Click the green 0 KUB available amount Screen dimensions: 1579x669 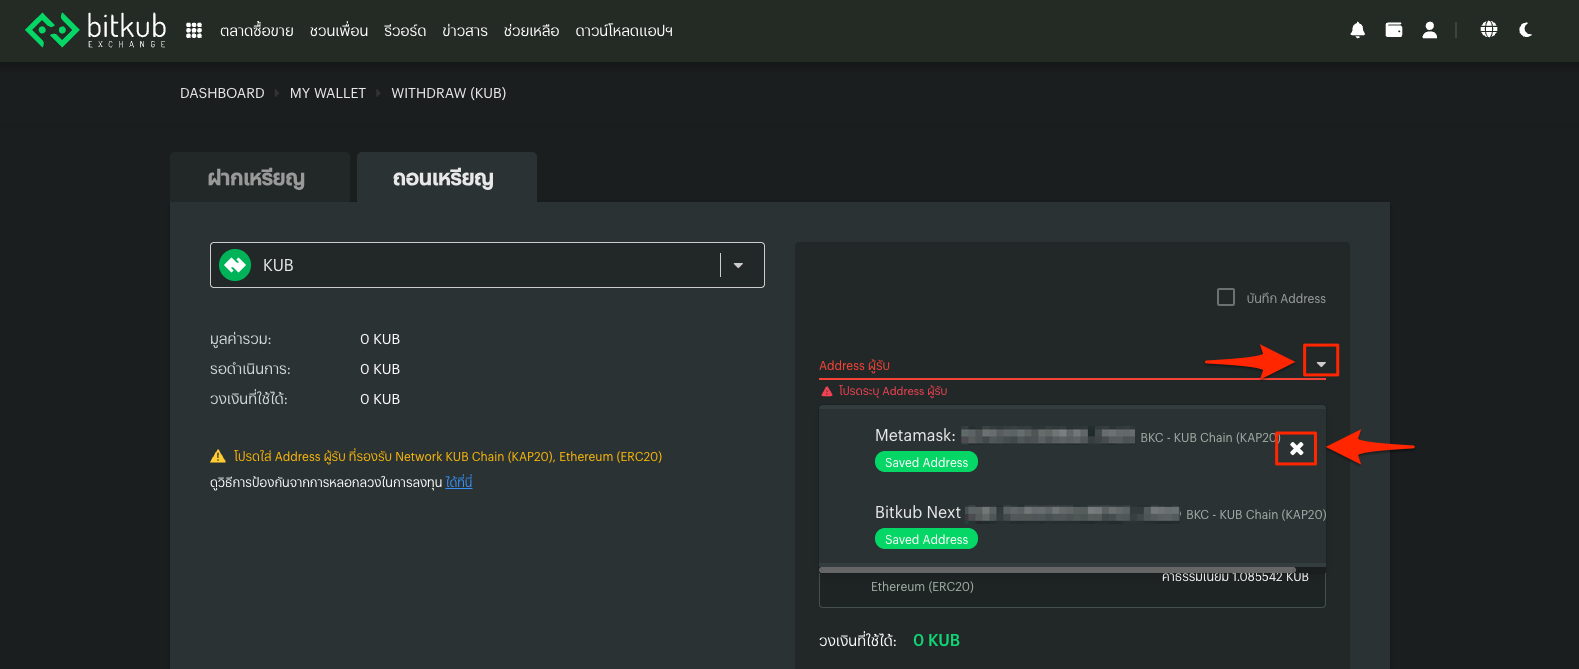[936, 640]
